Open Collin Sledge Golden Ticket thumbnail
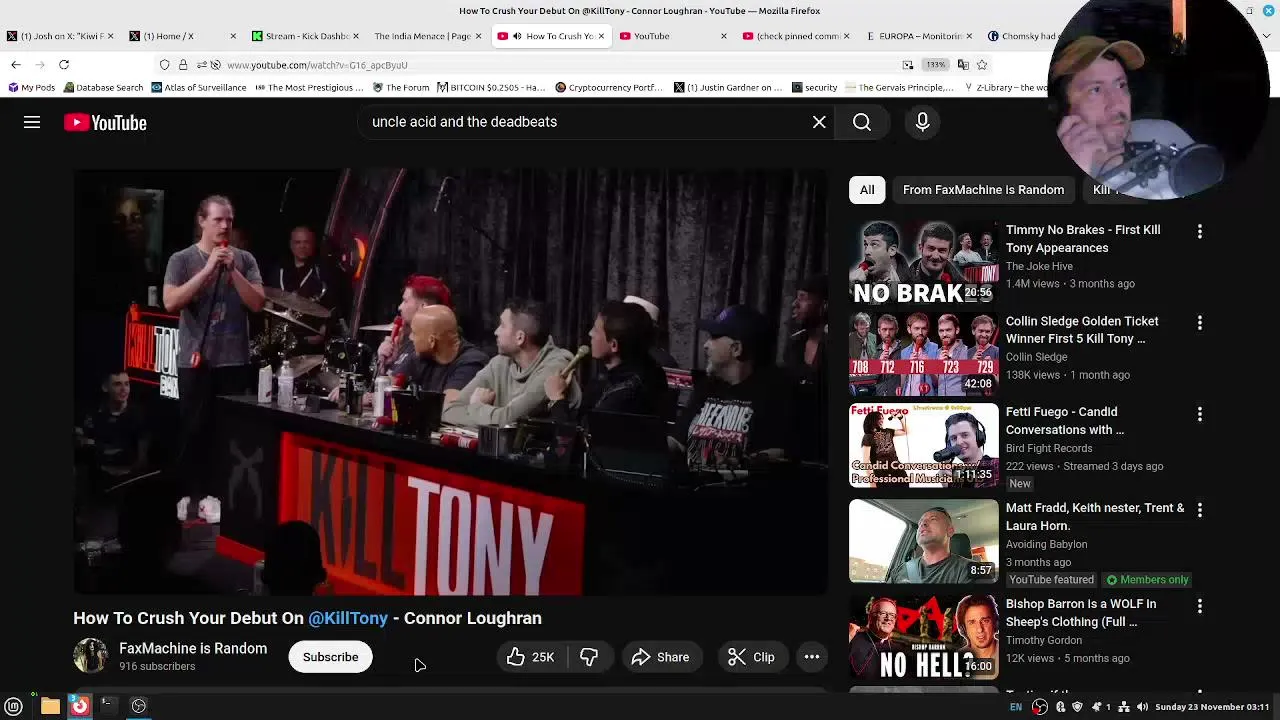 tap(923, 354)
